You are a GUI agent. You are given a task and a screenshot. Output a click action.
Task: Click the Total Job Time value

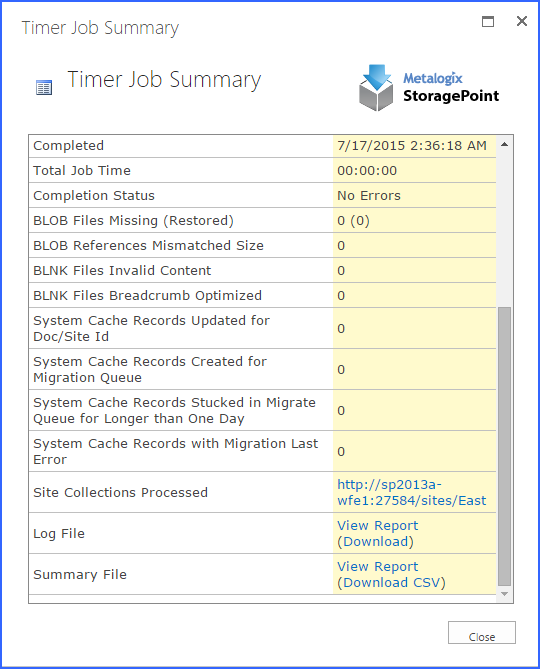click(x=367, y=171)
